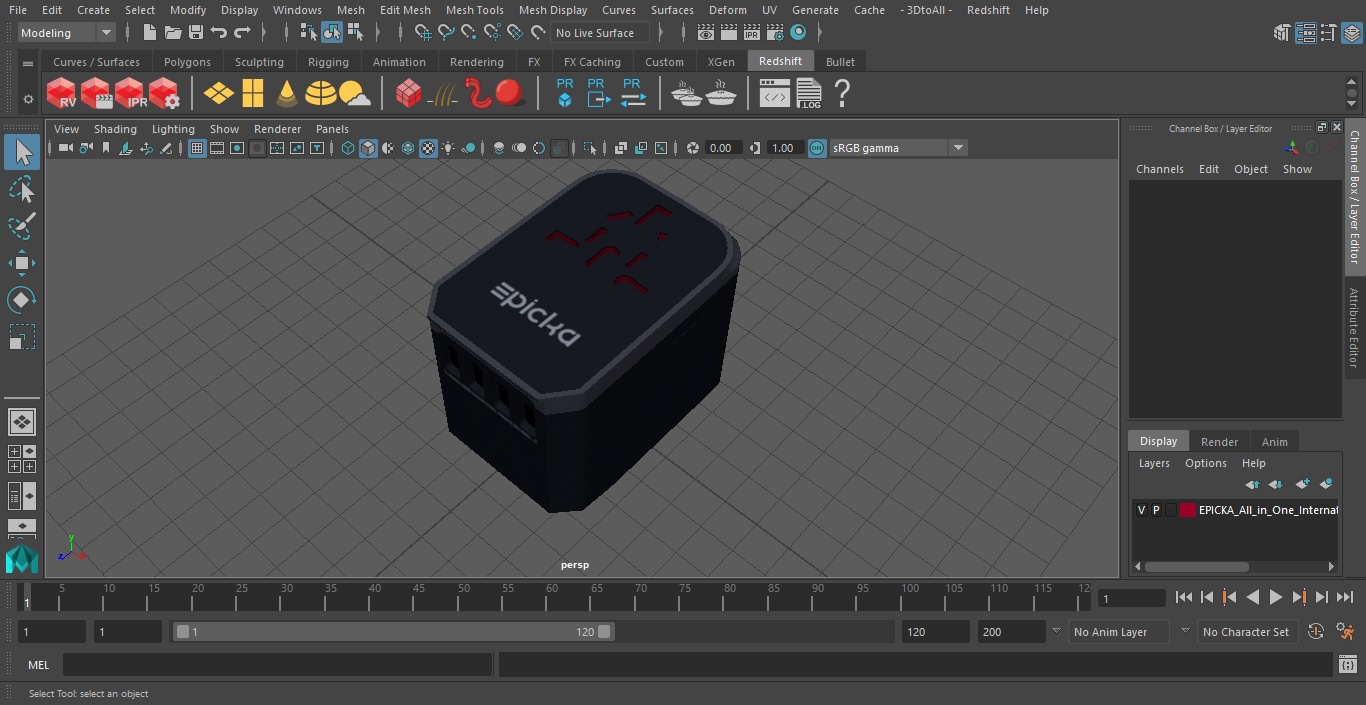
Task: Activate the Move tool
Action: click(22, 263)
